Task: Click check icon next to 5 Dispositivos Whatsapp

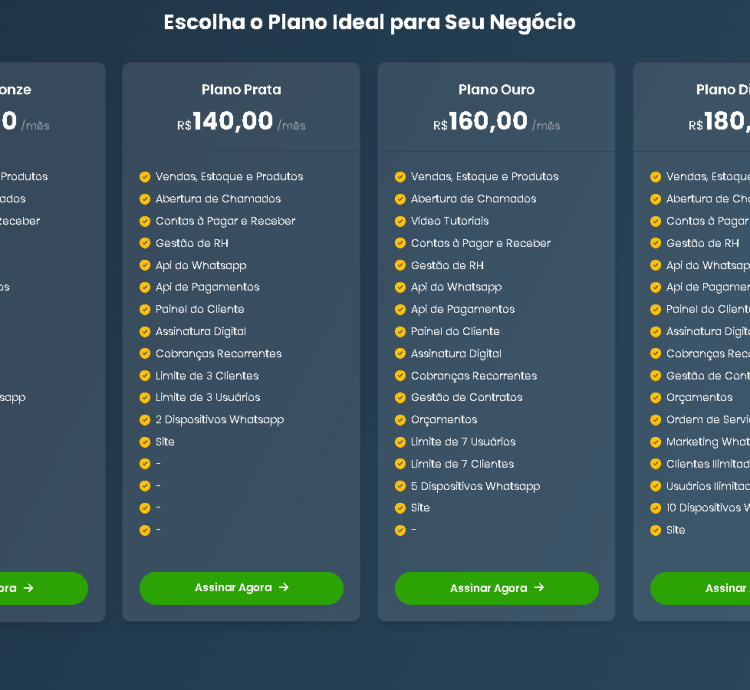Action: pos(400,486)
